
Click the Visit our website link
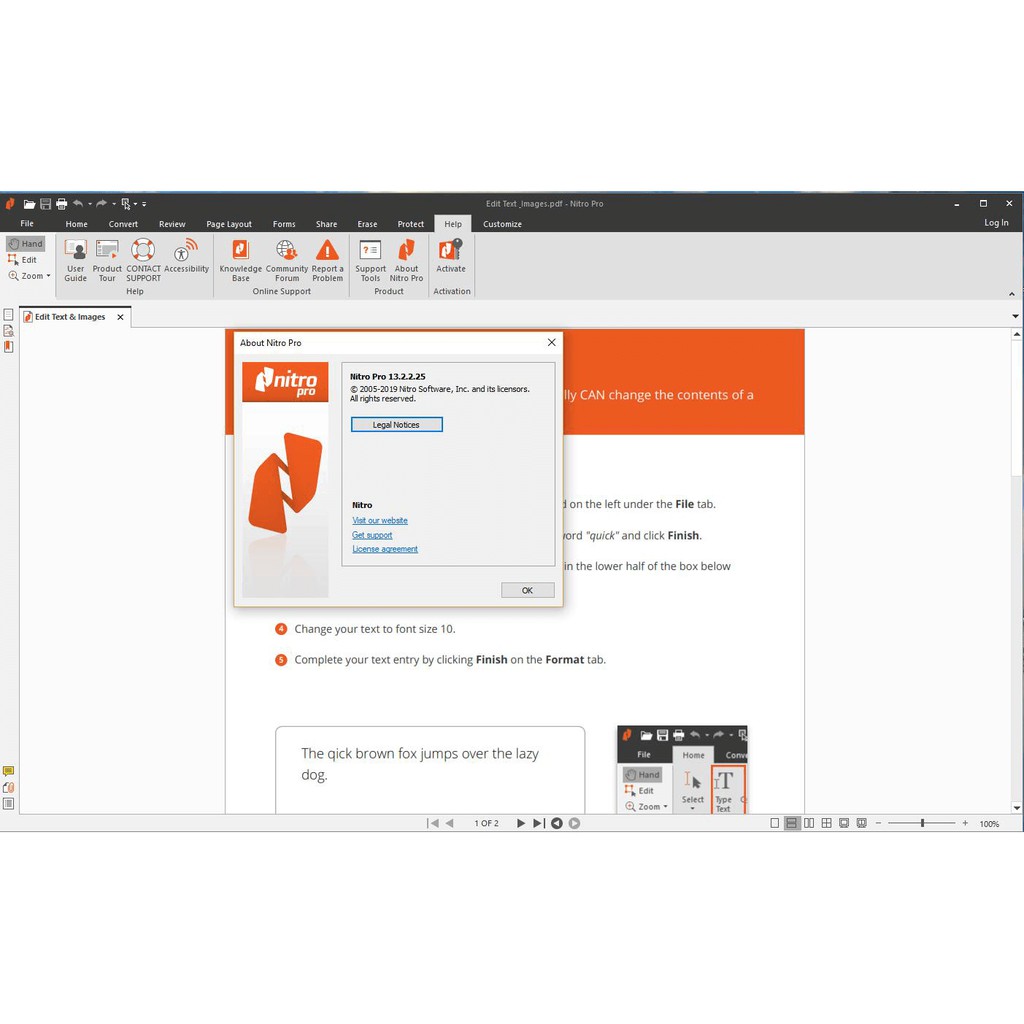(x=380, y=521)
